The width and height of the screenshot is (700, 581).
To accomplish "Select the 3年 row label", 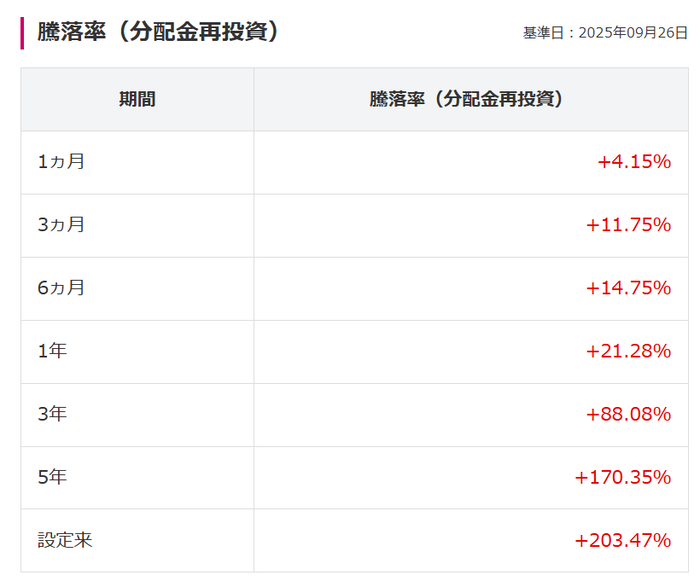I will (x=52, y=414).
